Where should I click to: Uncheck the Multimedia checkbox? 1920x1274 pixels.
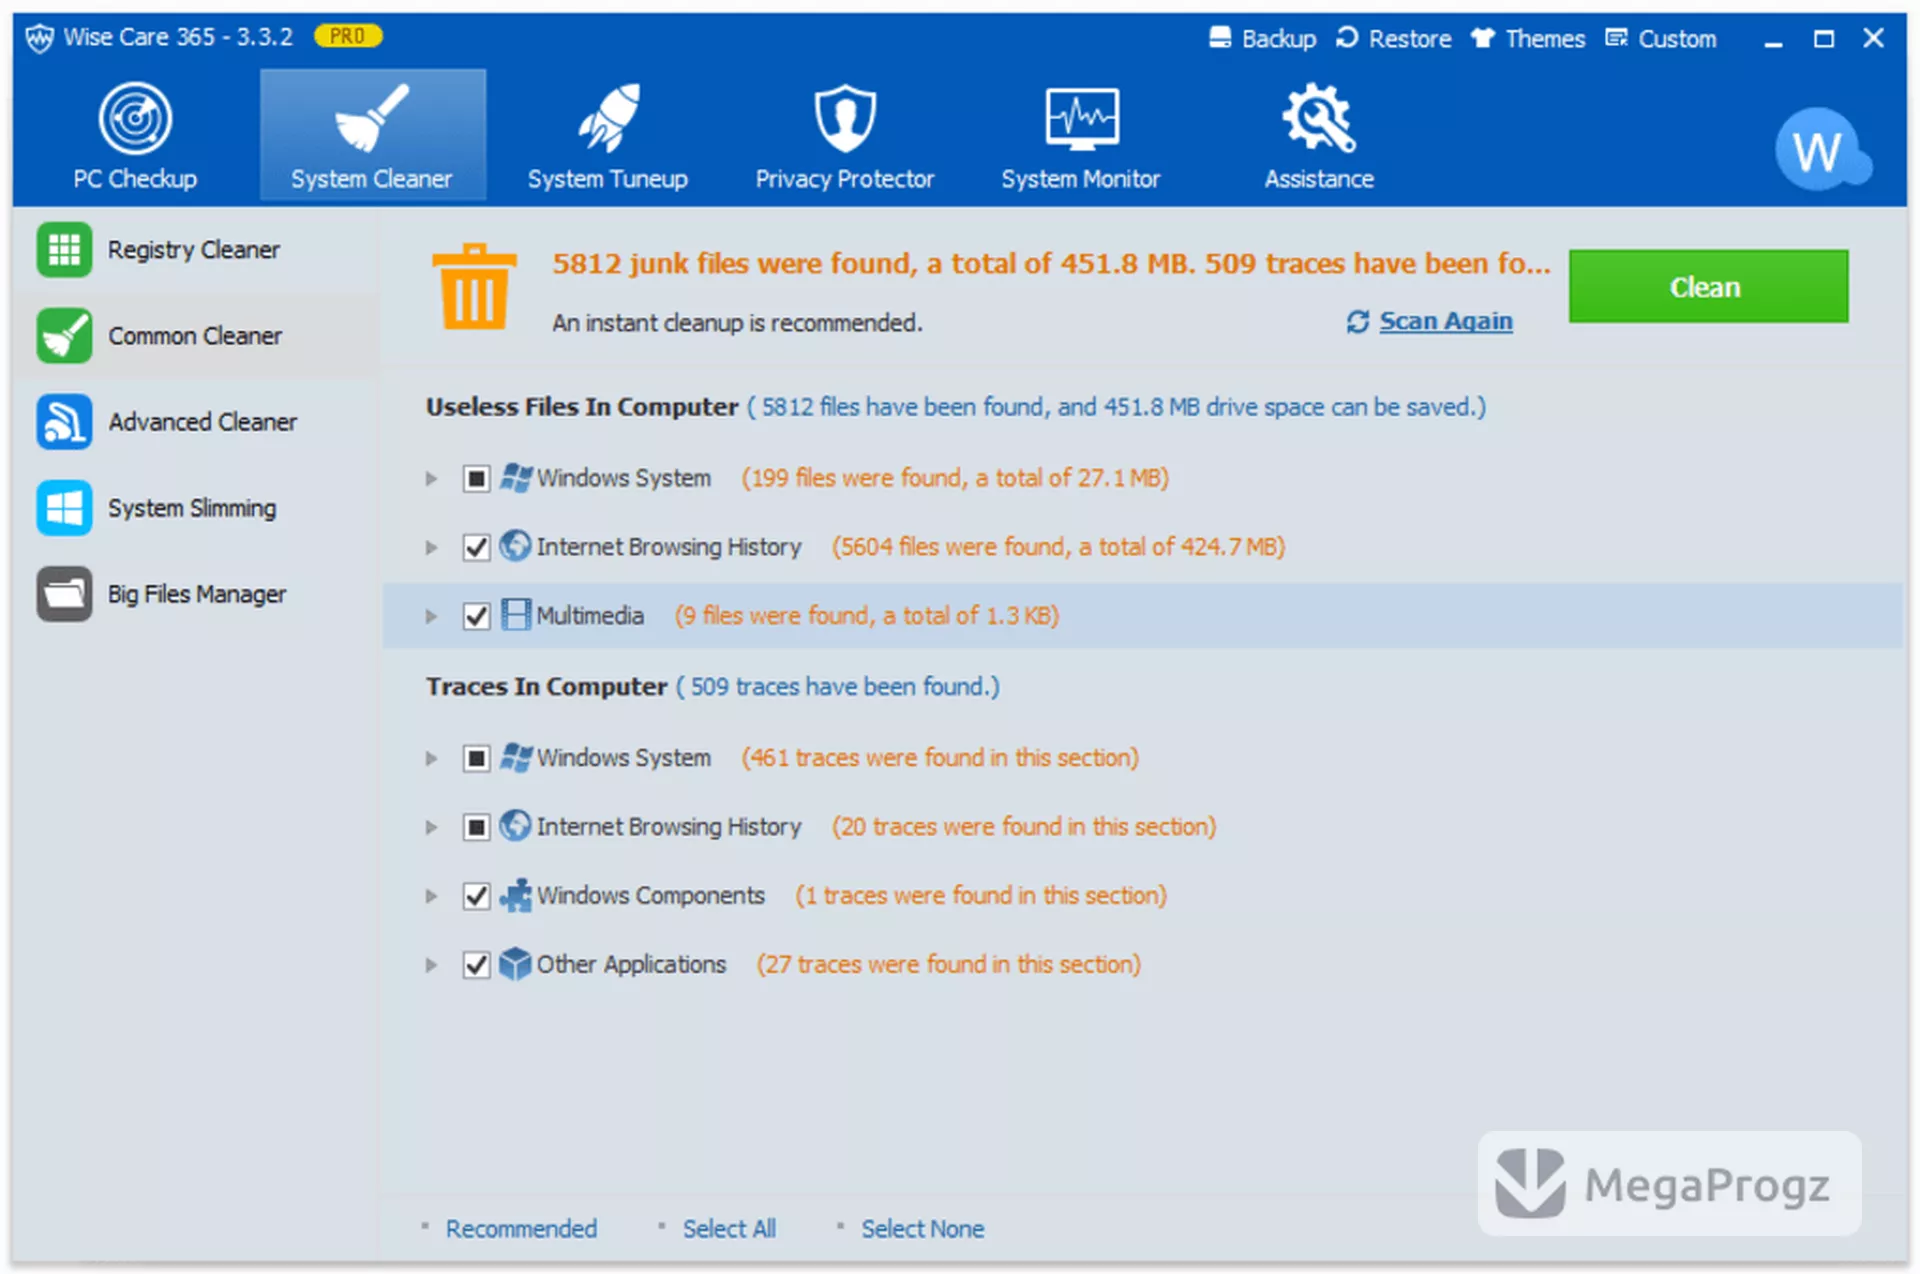point(476,616)
